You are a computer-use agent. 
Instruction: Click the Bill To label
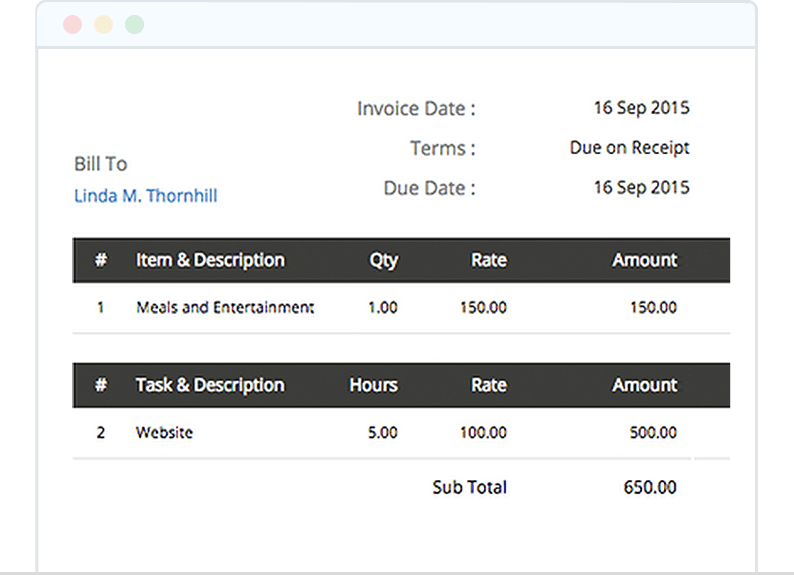point(101,164)
